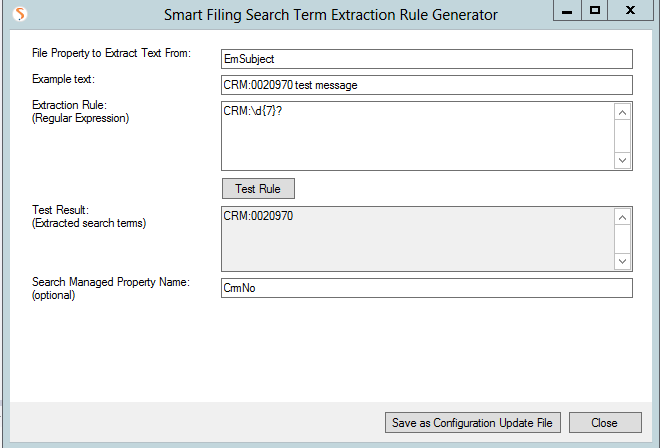This screenshot has height=448, width=660.
Task: Click the 'File Property to Extract Text From' label
Action: click(112, 53)
